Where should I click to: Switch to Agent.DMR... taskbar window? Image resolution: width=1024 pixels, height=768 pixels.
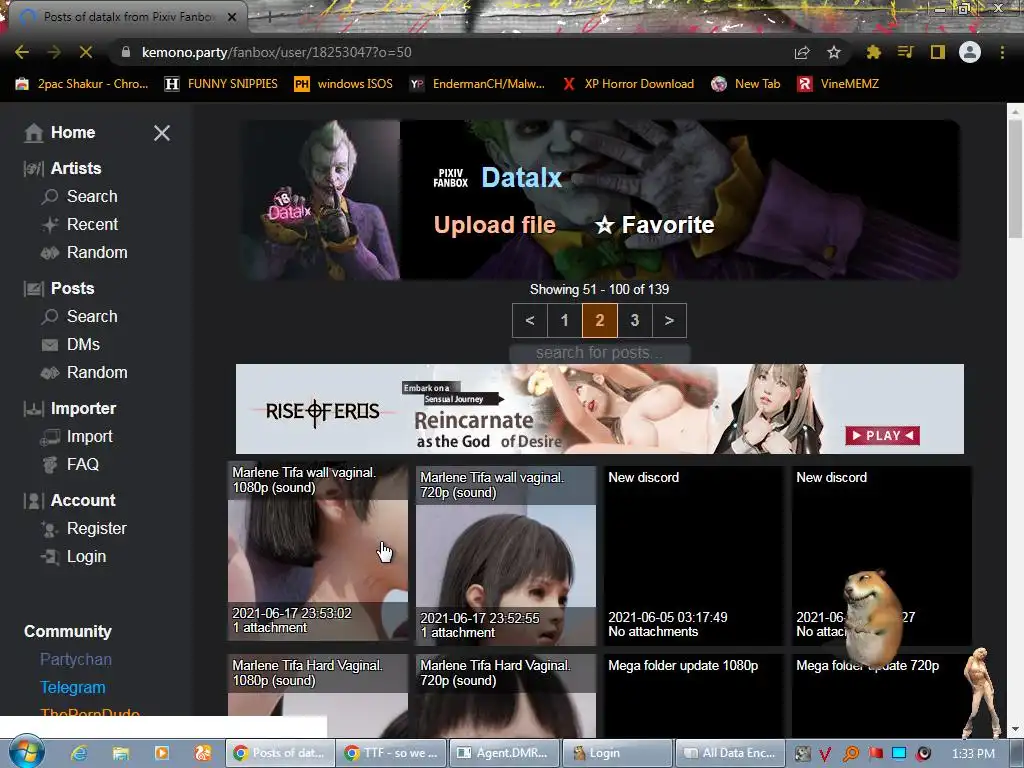[505, 753]
